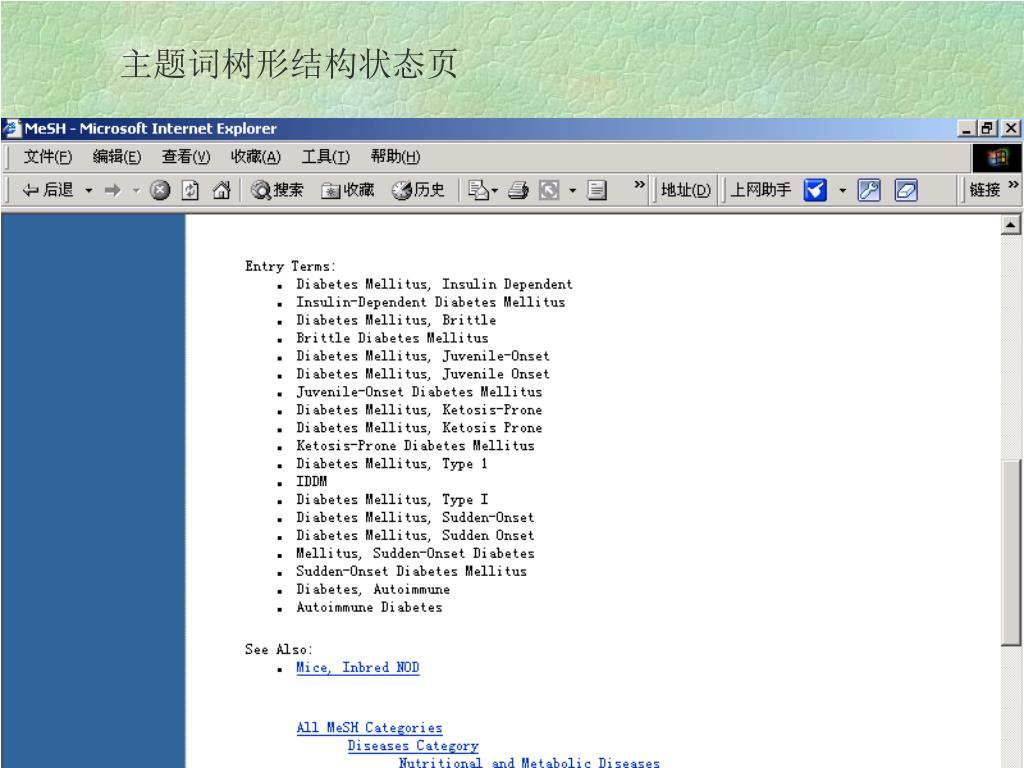Open the Back history dropdown arrow
This screenshot has height=768, width=1024.
click(89, 191)
